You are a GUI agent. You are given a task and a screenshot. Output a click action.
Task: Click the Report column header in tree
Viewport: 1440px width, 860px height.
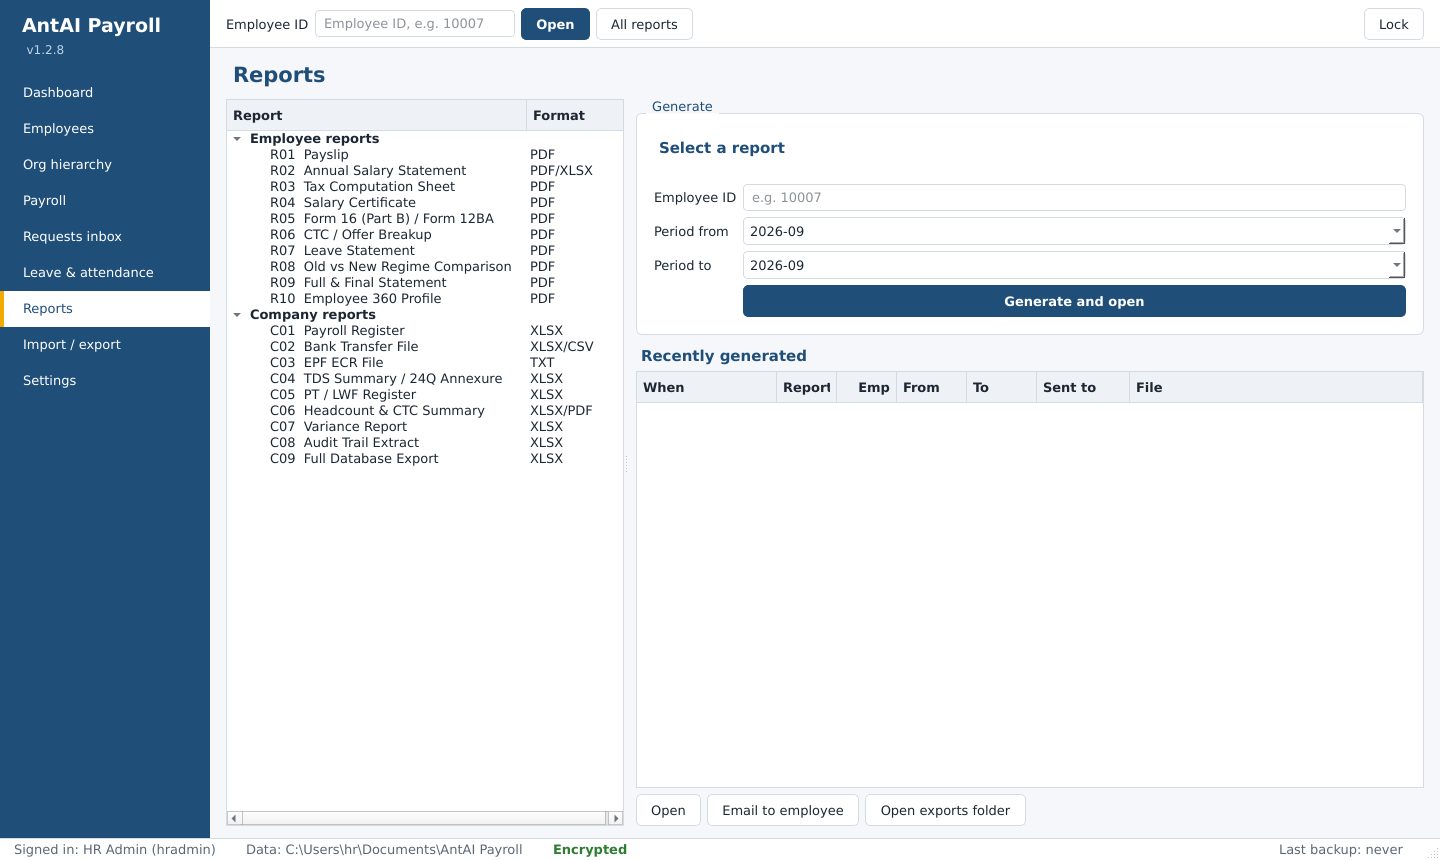[x=377, y=115]
